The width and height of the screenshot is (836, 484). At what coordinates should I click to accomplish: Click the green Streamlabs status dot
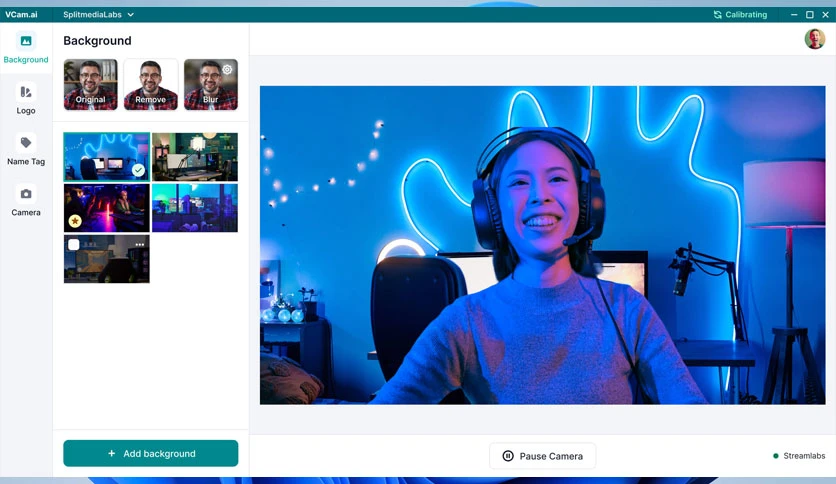[776, 456]
